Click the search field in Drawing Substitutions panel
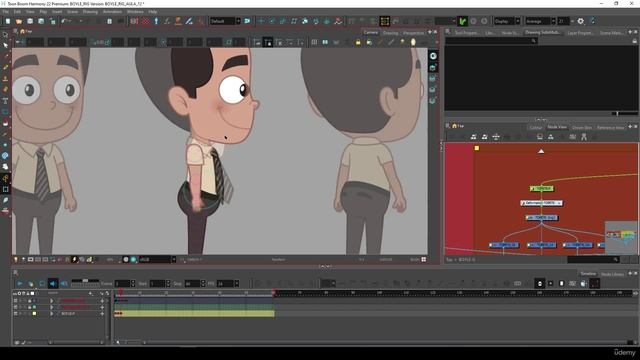640x360 pixels. click(x=491, y=41)
